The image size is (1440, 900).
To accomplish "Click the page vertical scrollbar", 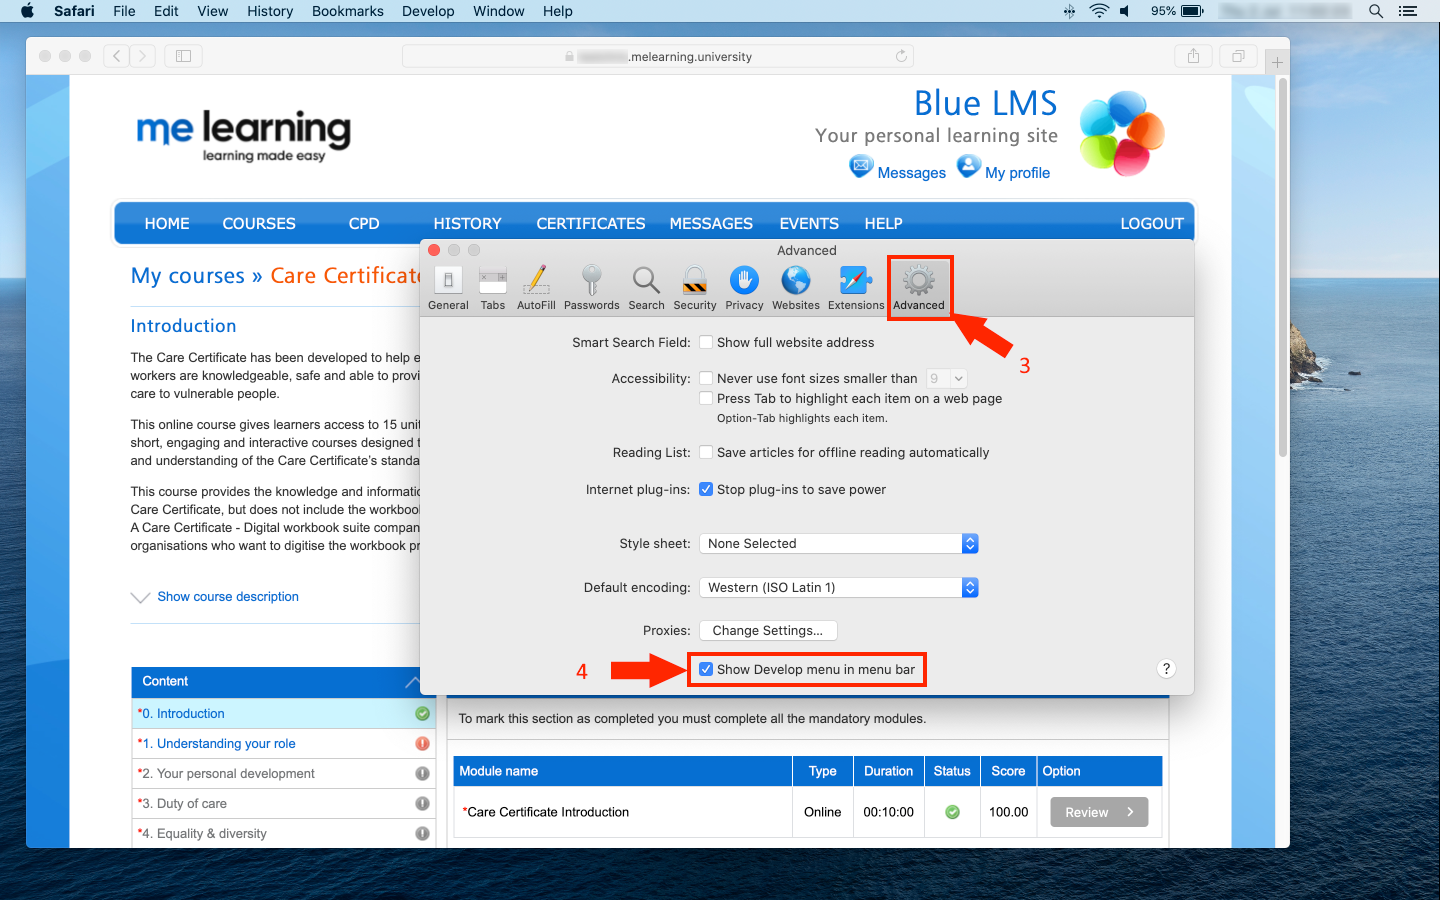I will click(1283, 267).
